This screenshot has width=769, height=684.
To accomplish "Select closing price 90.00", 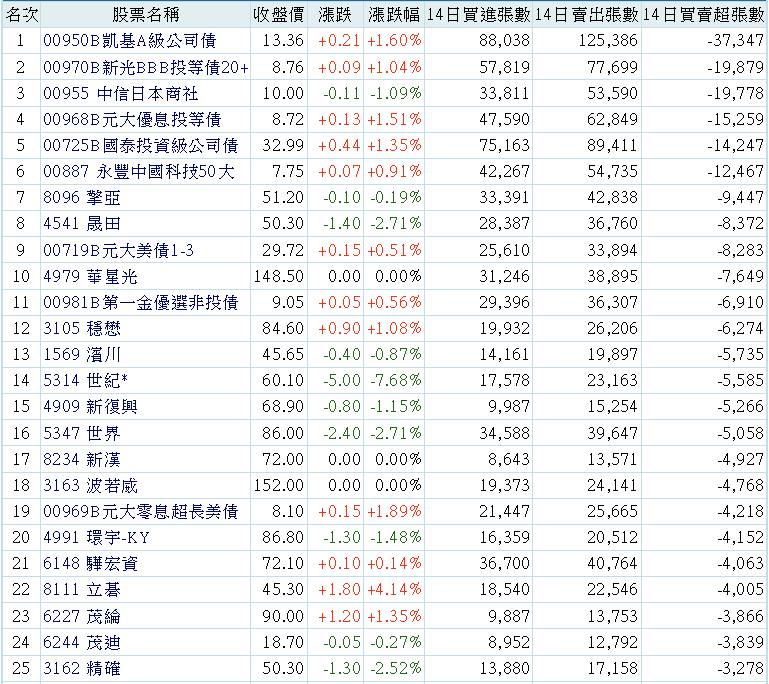I will point(283,616).
